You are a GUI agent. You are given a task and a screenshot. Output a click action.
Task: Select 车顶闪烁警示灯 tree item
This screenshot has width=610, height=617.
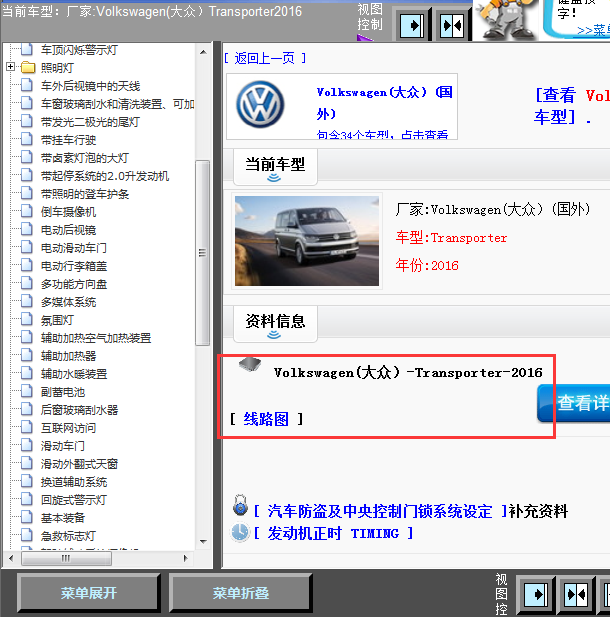coord(79,50)
